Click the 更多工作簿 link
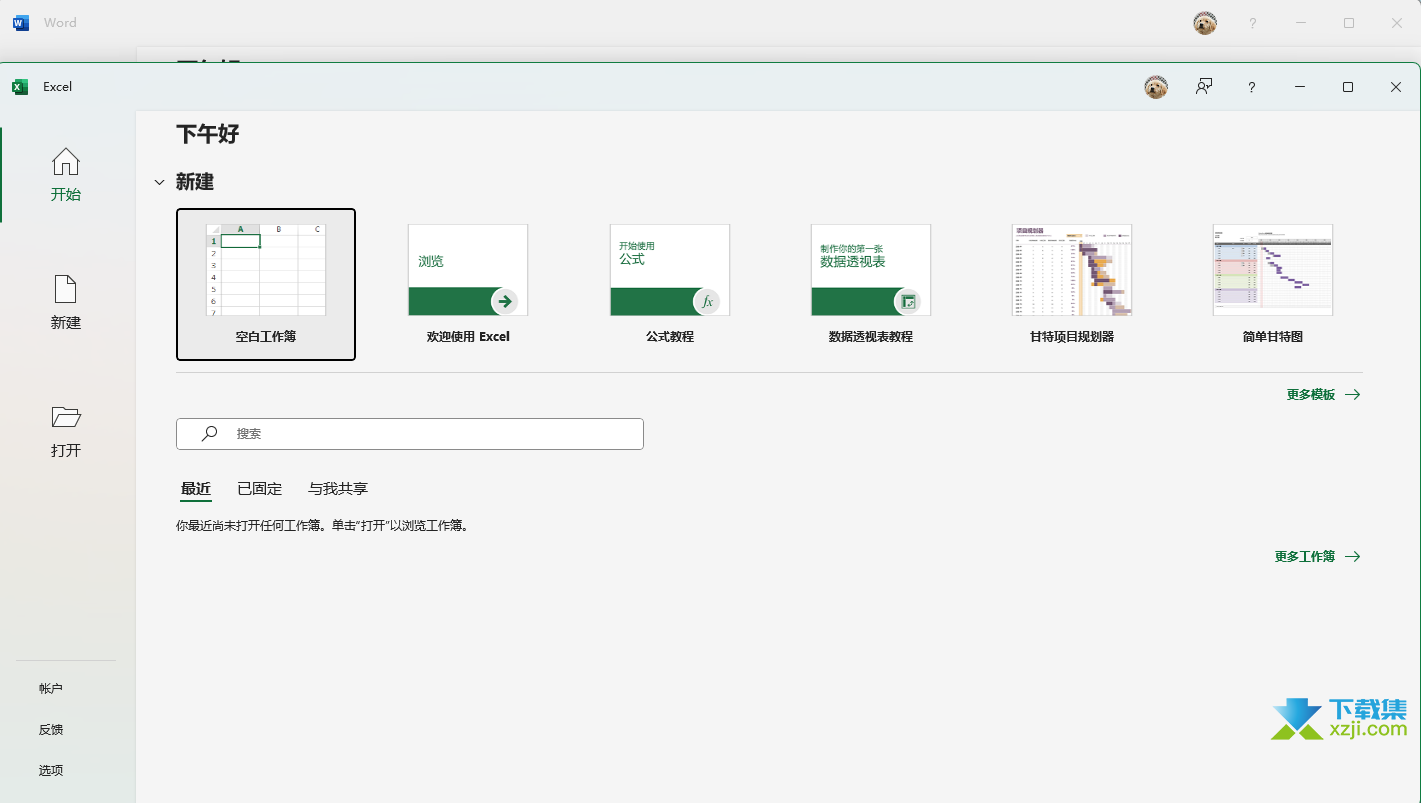This screenshot has height=803, width=1421. [1317, 557]
